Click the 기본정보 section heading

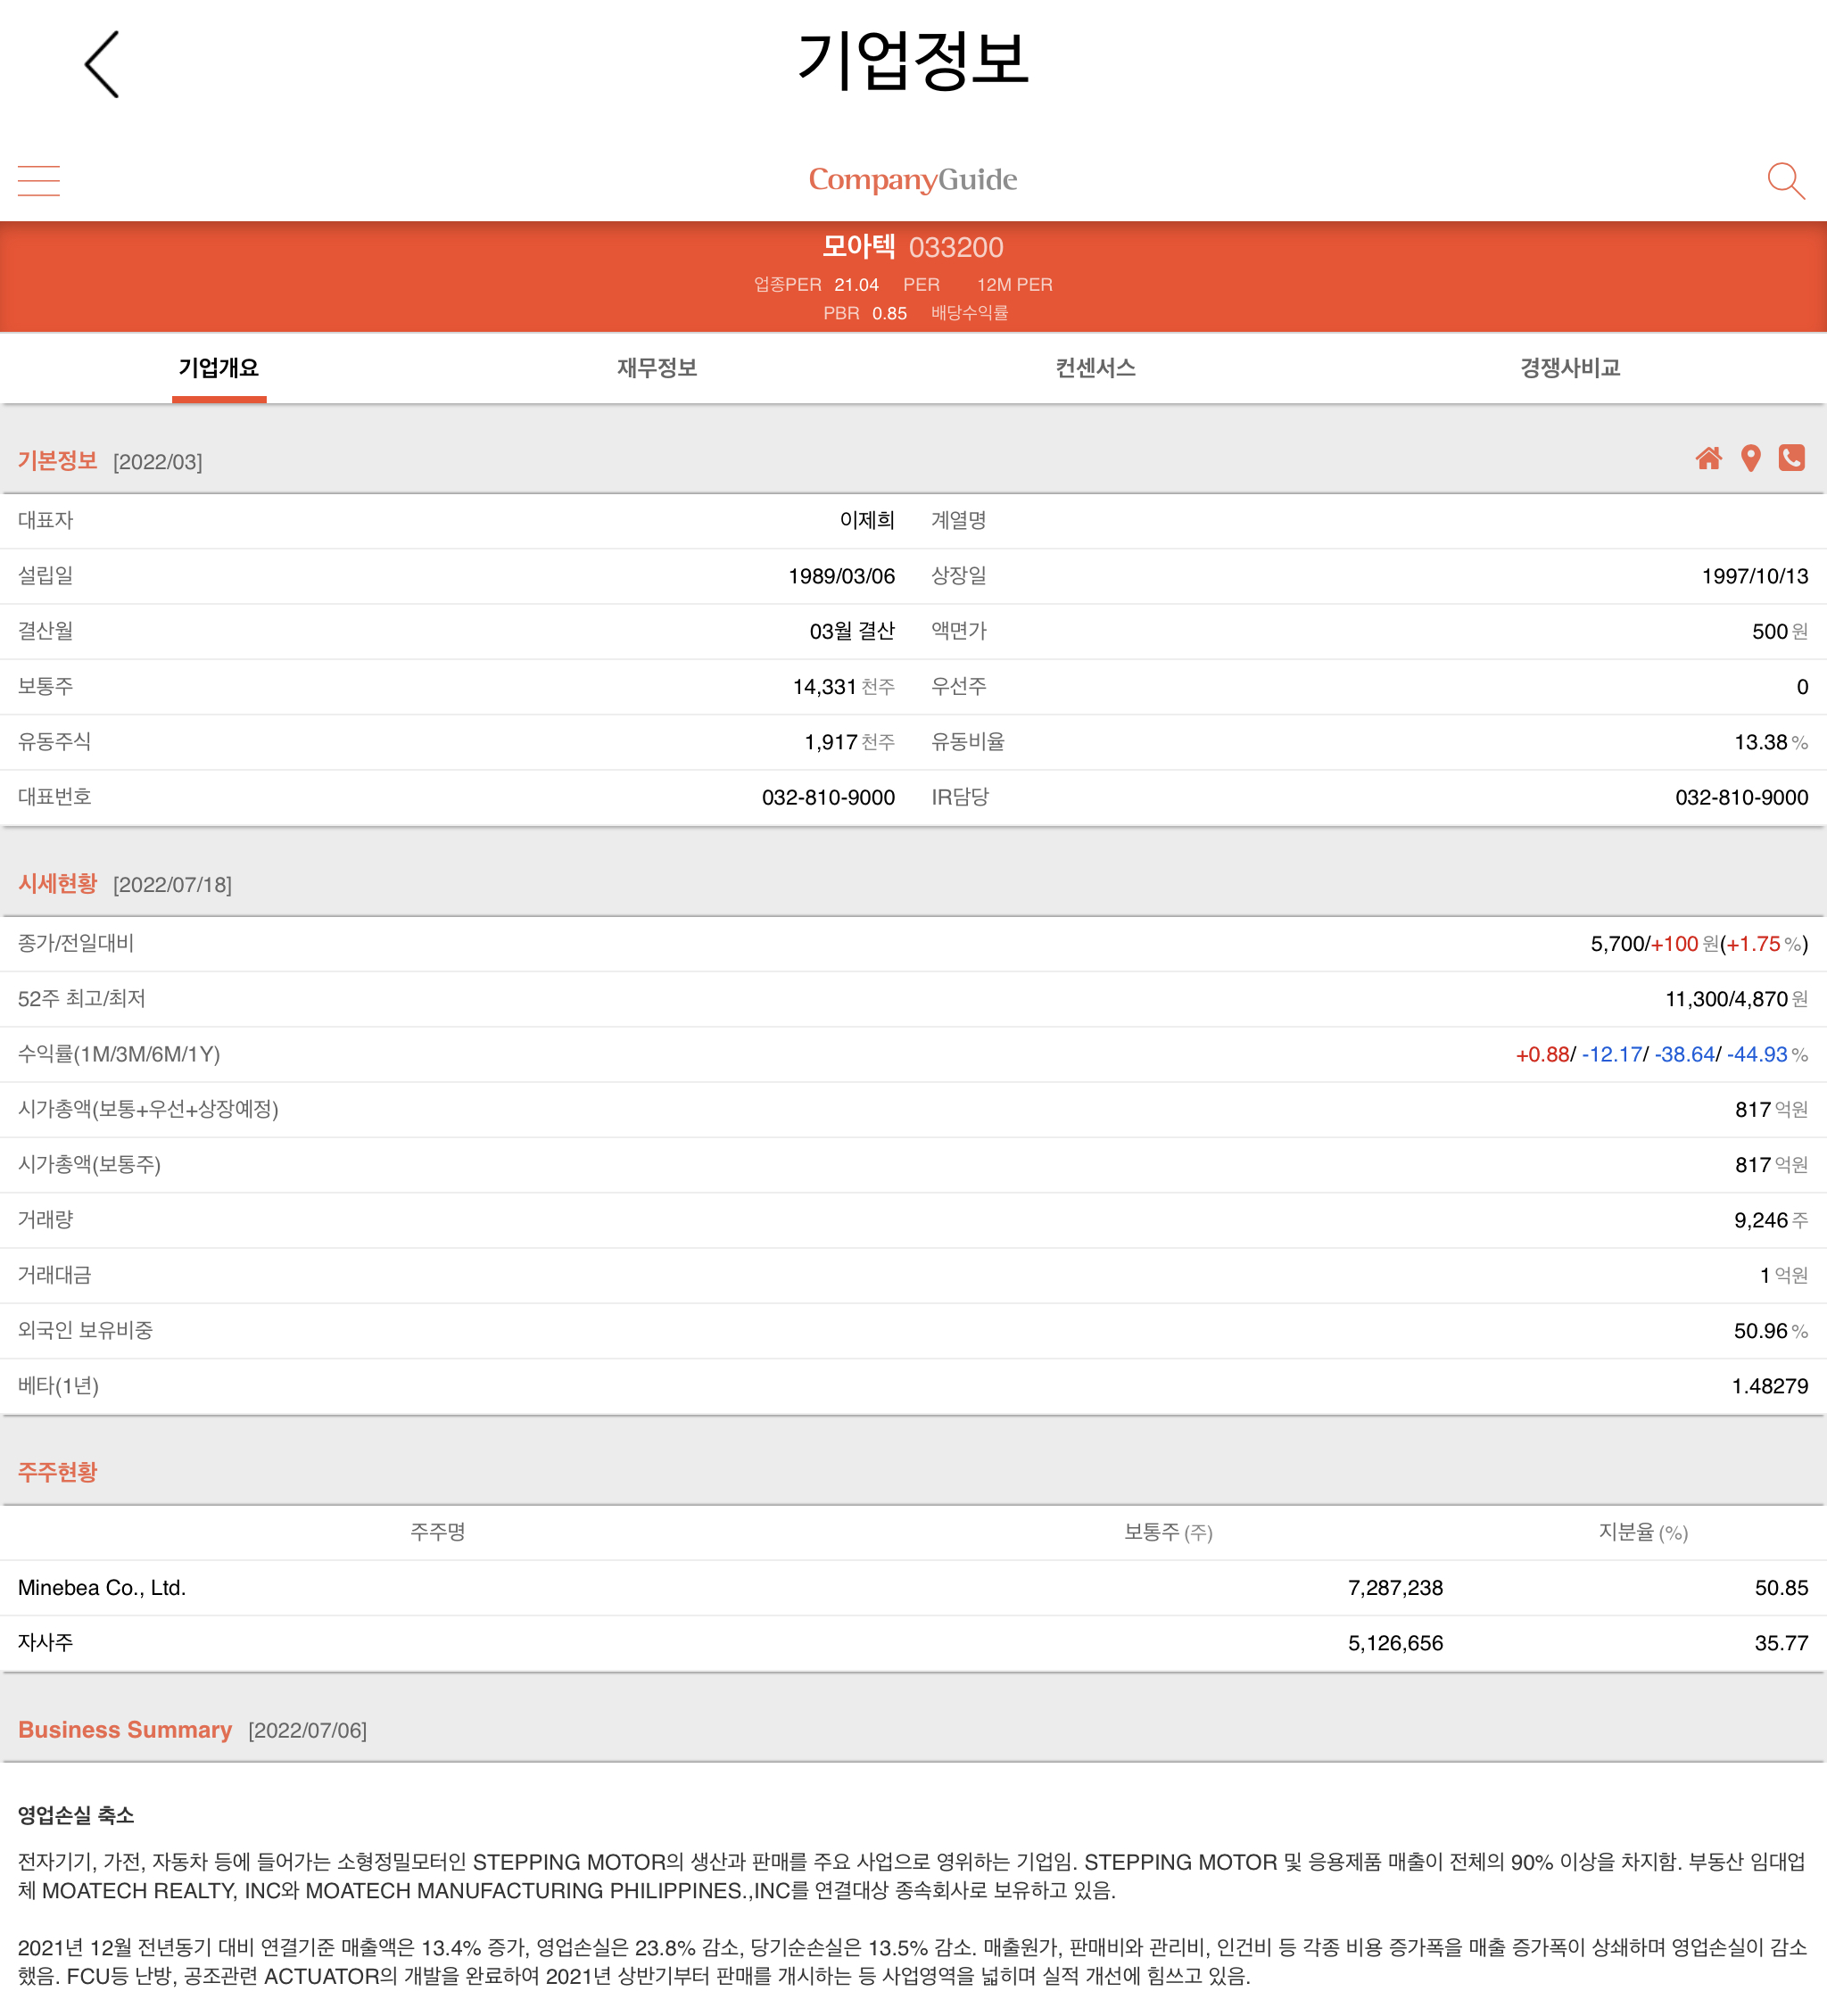point(57,461)
